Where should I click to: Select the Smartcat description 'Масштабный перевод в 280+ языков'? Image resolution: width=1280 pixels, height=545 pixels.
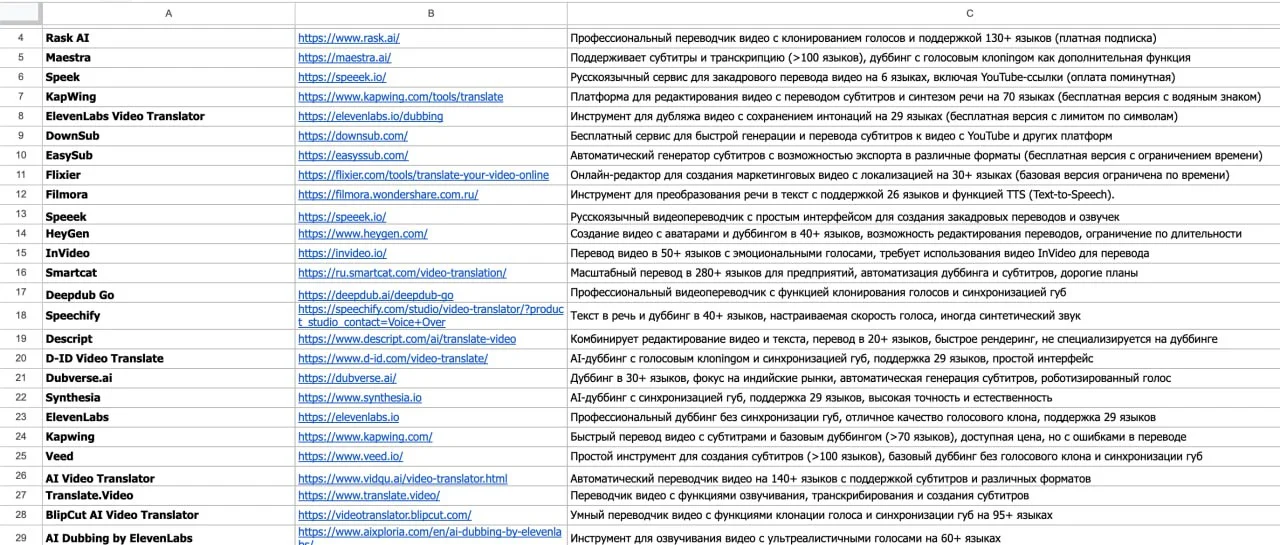click(x=923, y=272)
